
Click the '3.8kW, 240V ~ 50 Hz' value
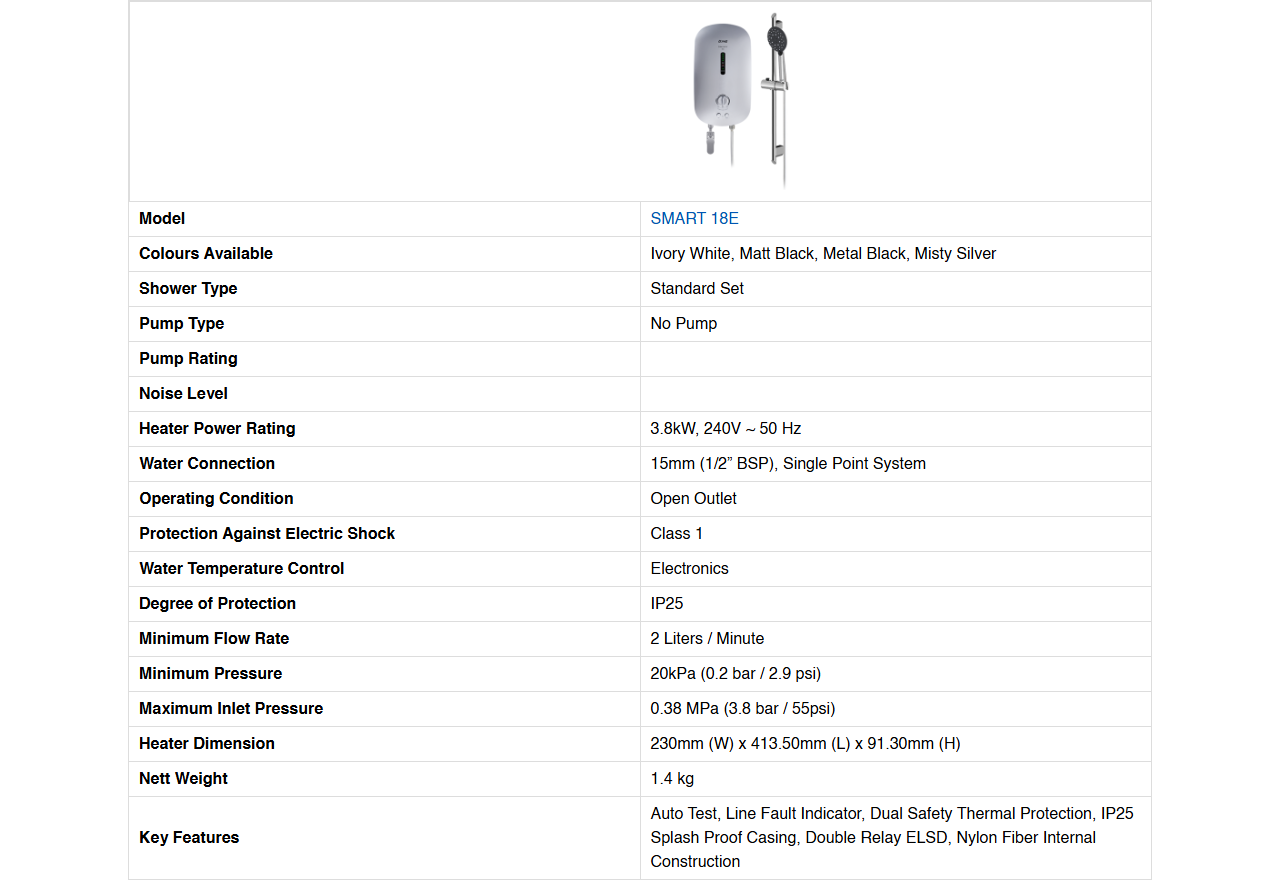pos(726,428)
